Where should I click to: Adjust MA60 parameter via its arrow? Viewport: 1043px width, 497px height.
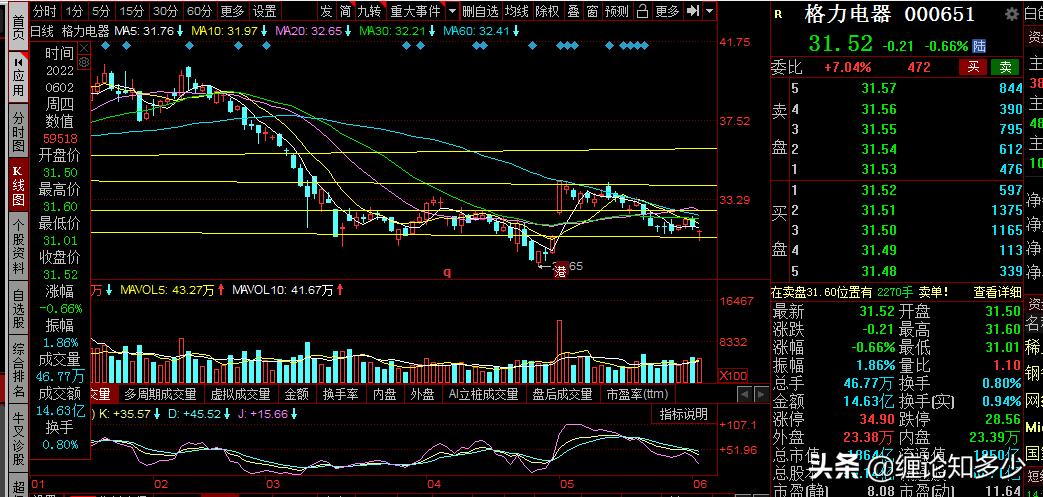tap(518, 31)
